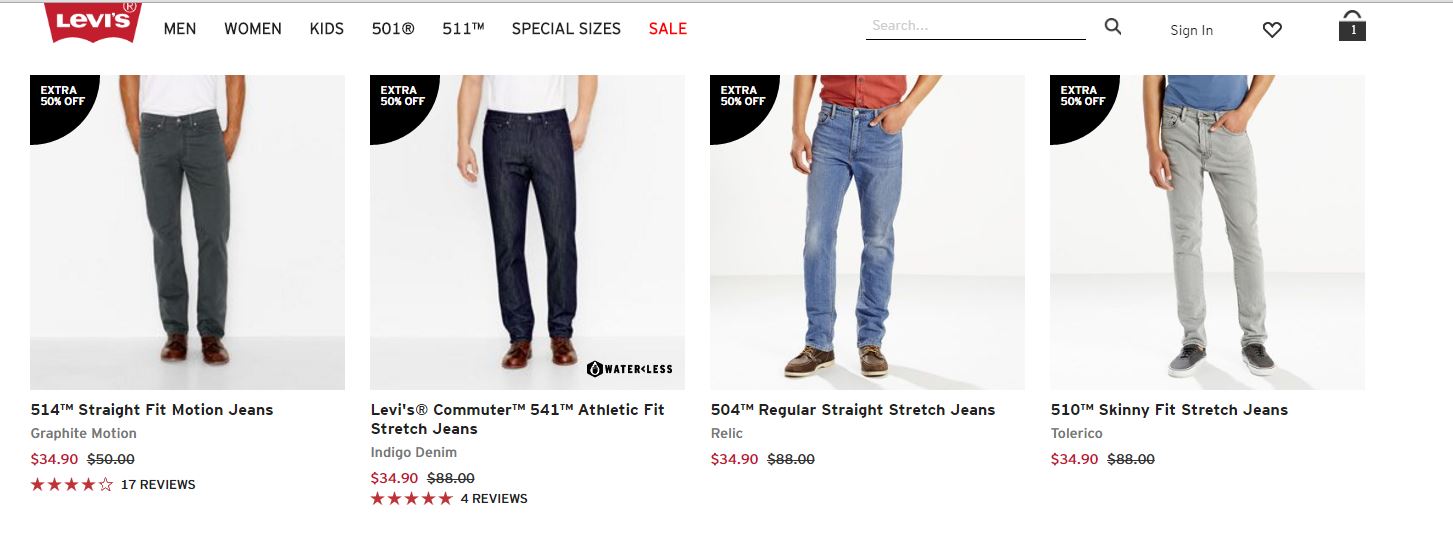Image resolution: width=1453 pixels, height=539 pixels.
Task: Click star rating for 514 Straight Fit jeans
Action: [x=72, y=485]
